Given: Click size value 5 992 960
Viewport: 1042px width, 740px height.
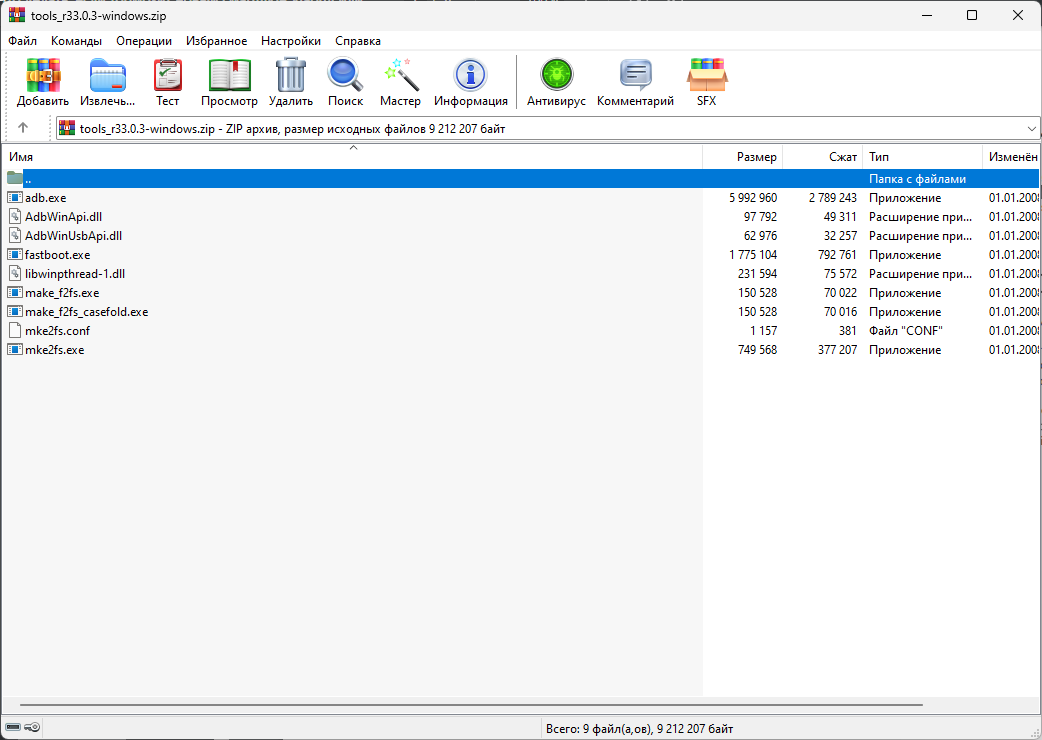Looking at the screenshot, I should point(753,197).
